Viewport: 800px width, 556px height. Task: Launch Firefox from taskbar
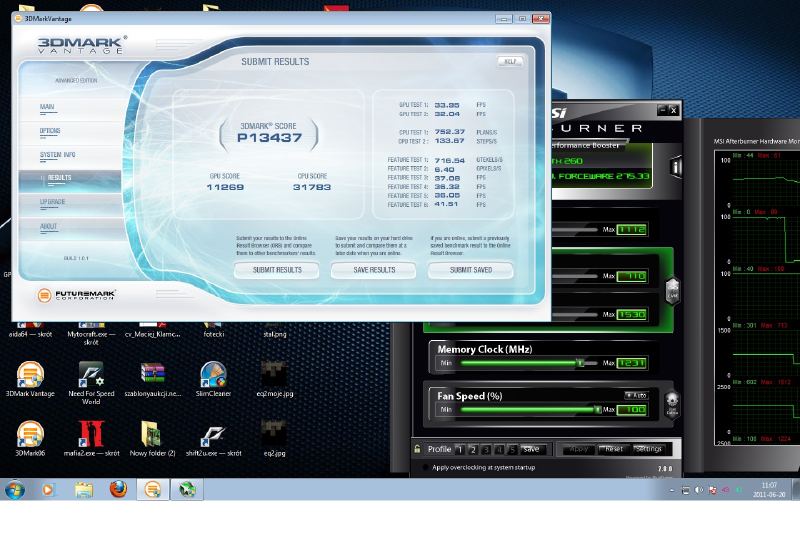tap(118, 490)
